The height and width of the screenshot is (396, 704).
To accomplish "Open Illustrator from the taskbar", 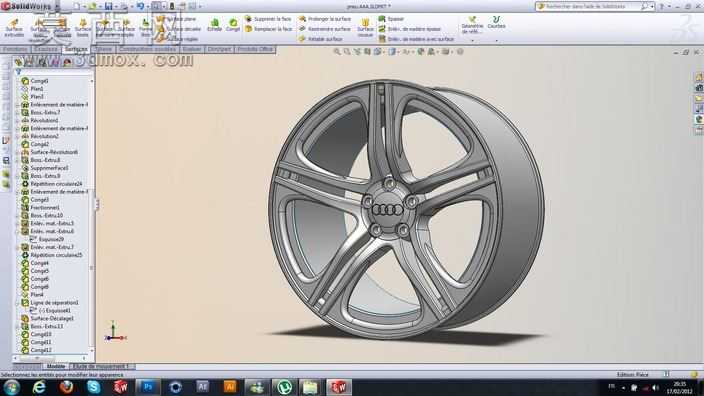I will pyautogui.click(x=229, y=387).
